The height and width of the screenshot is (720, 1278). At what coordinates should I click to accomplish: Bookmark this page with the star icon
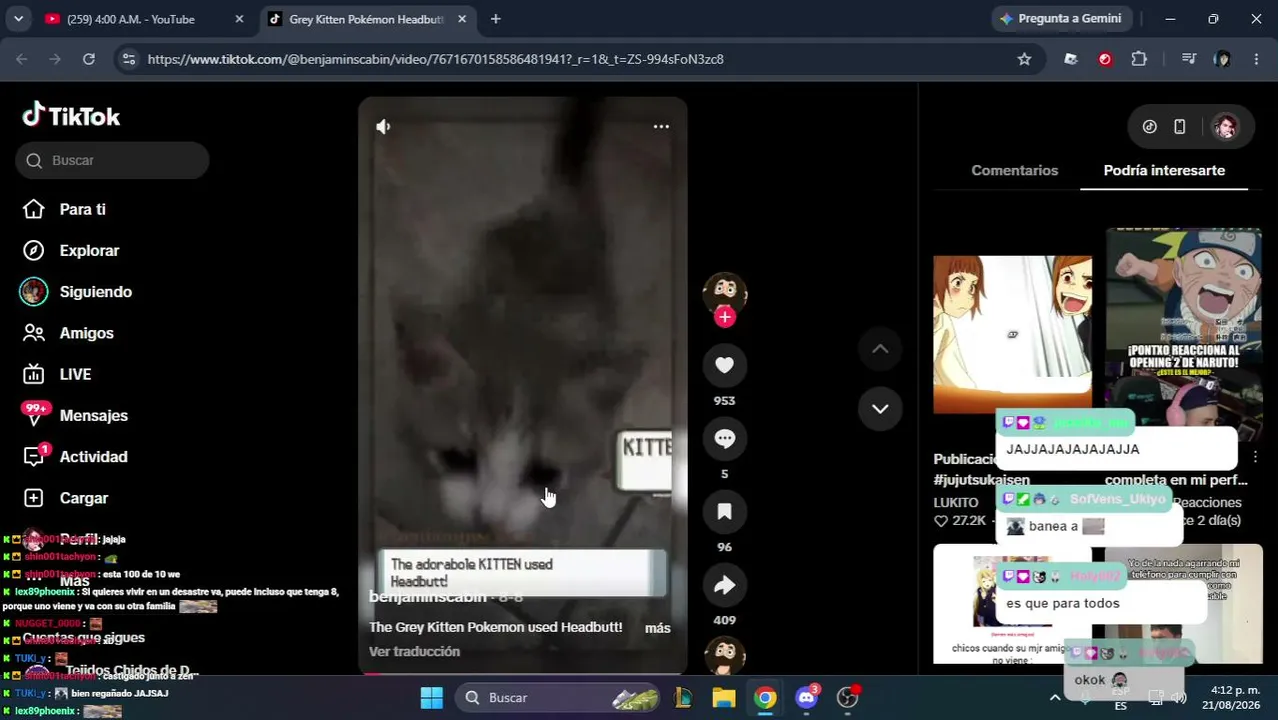tap(1024, 59)
